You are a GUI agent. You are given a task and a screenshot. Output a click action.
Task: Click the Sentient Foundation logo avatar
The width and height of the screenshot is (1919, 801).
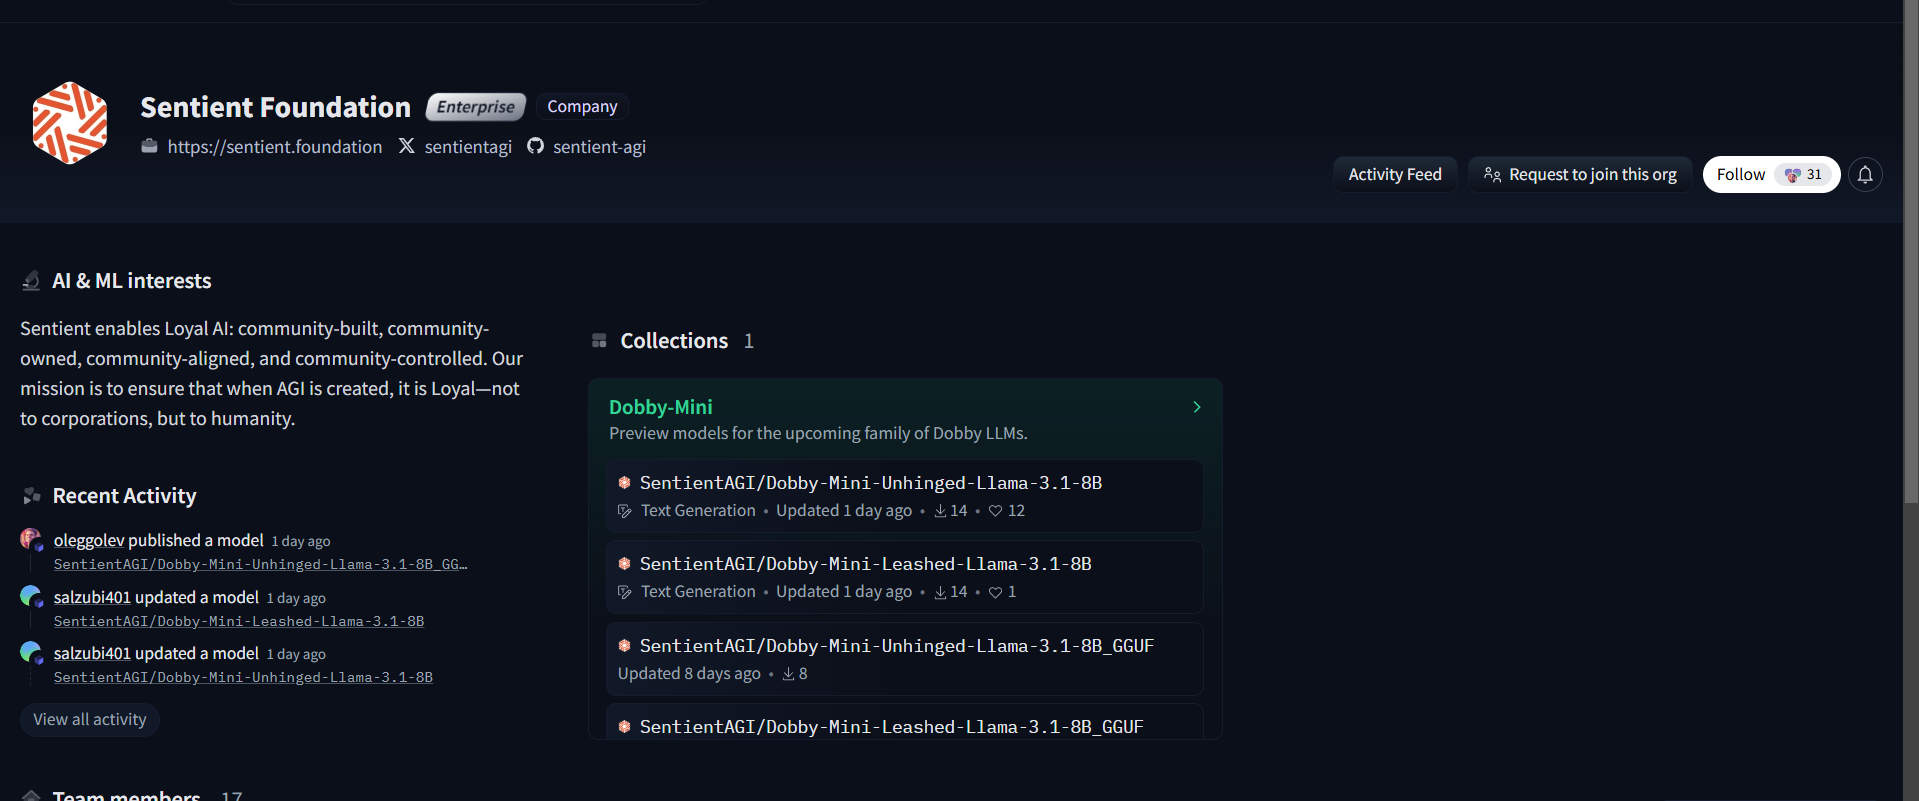click(x=70, y=123)
